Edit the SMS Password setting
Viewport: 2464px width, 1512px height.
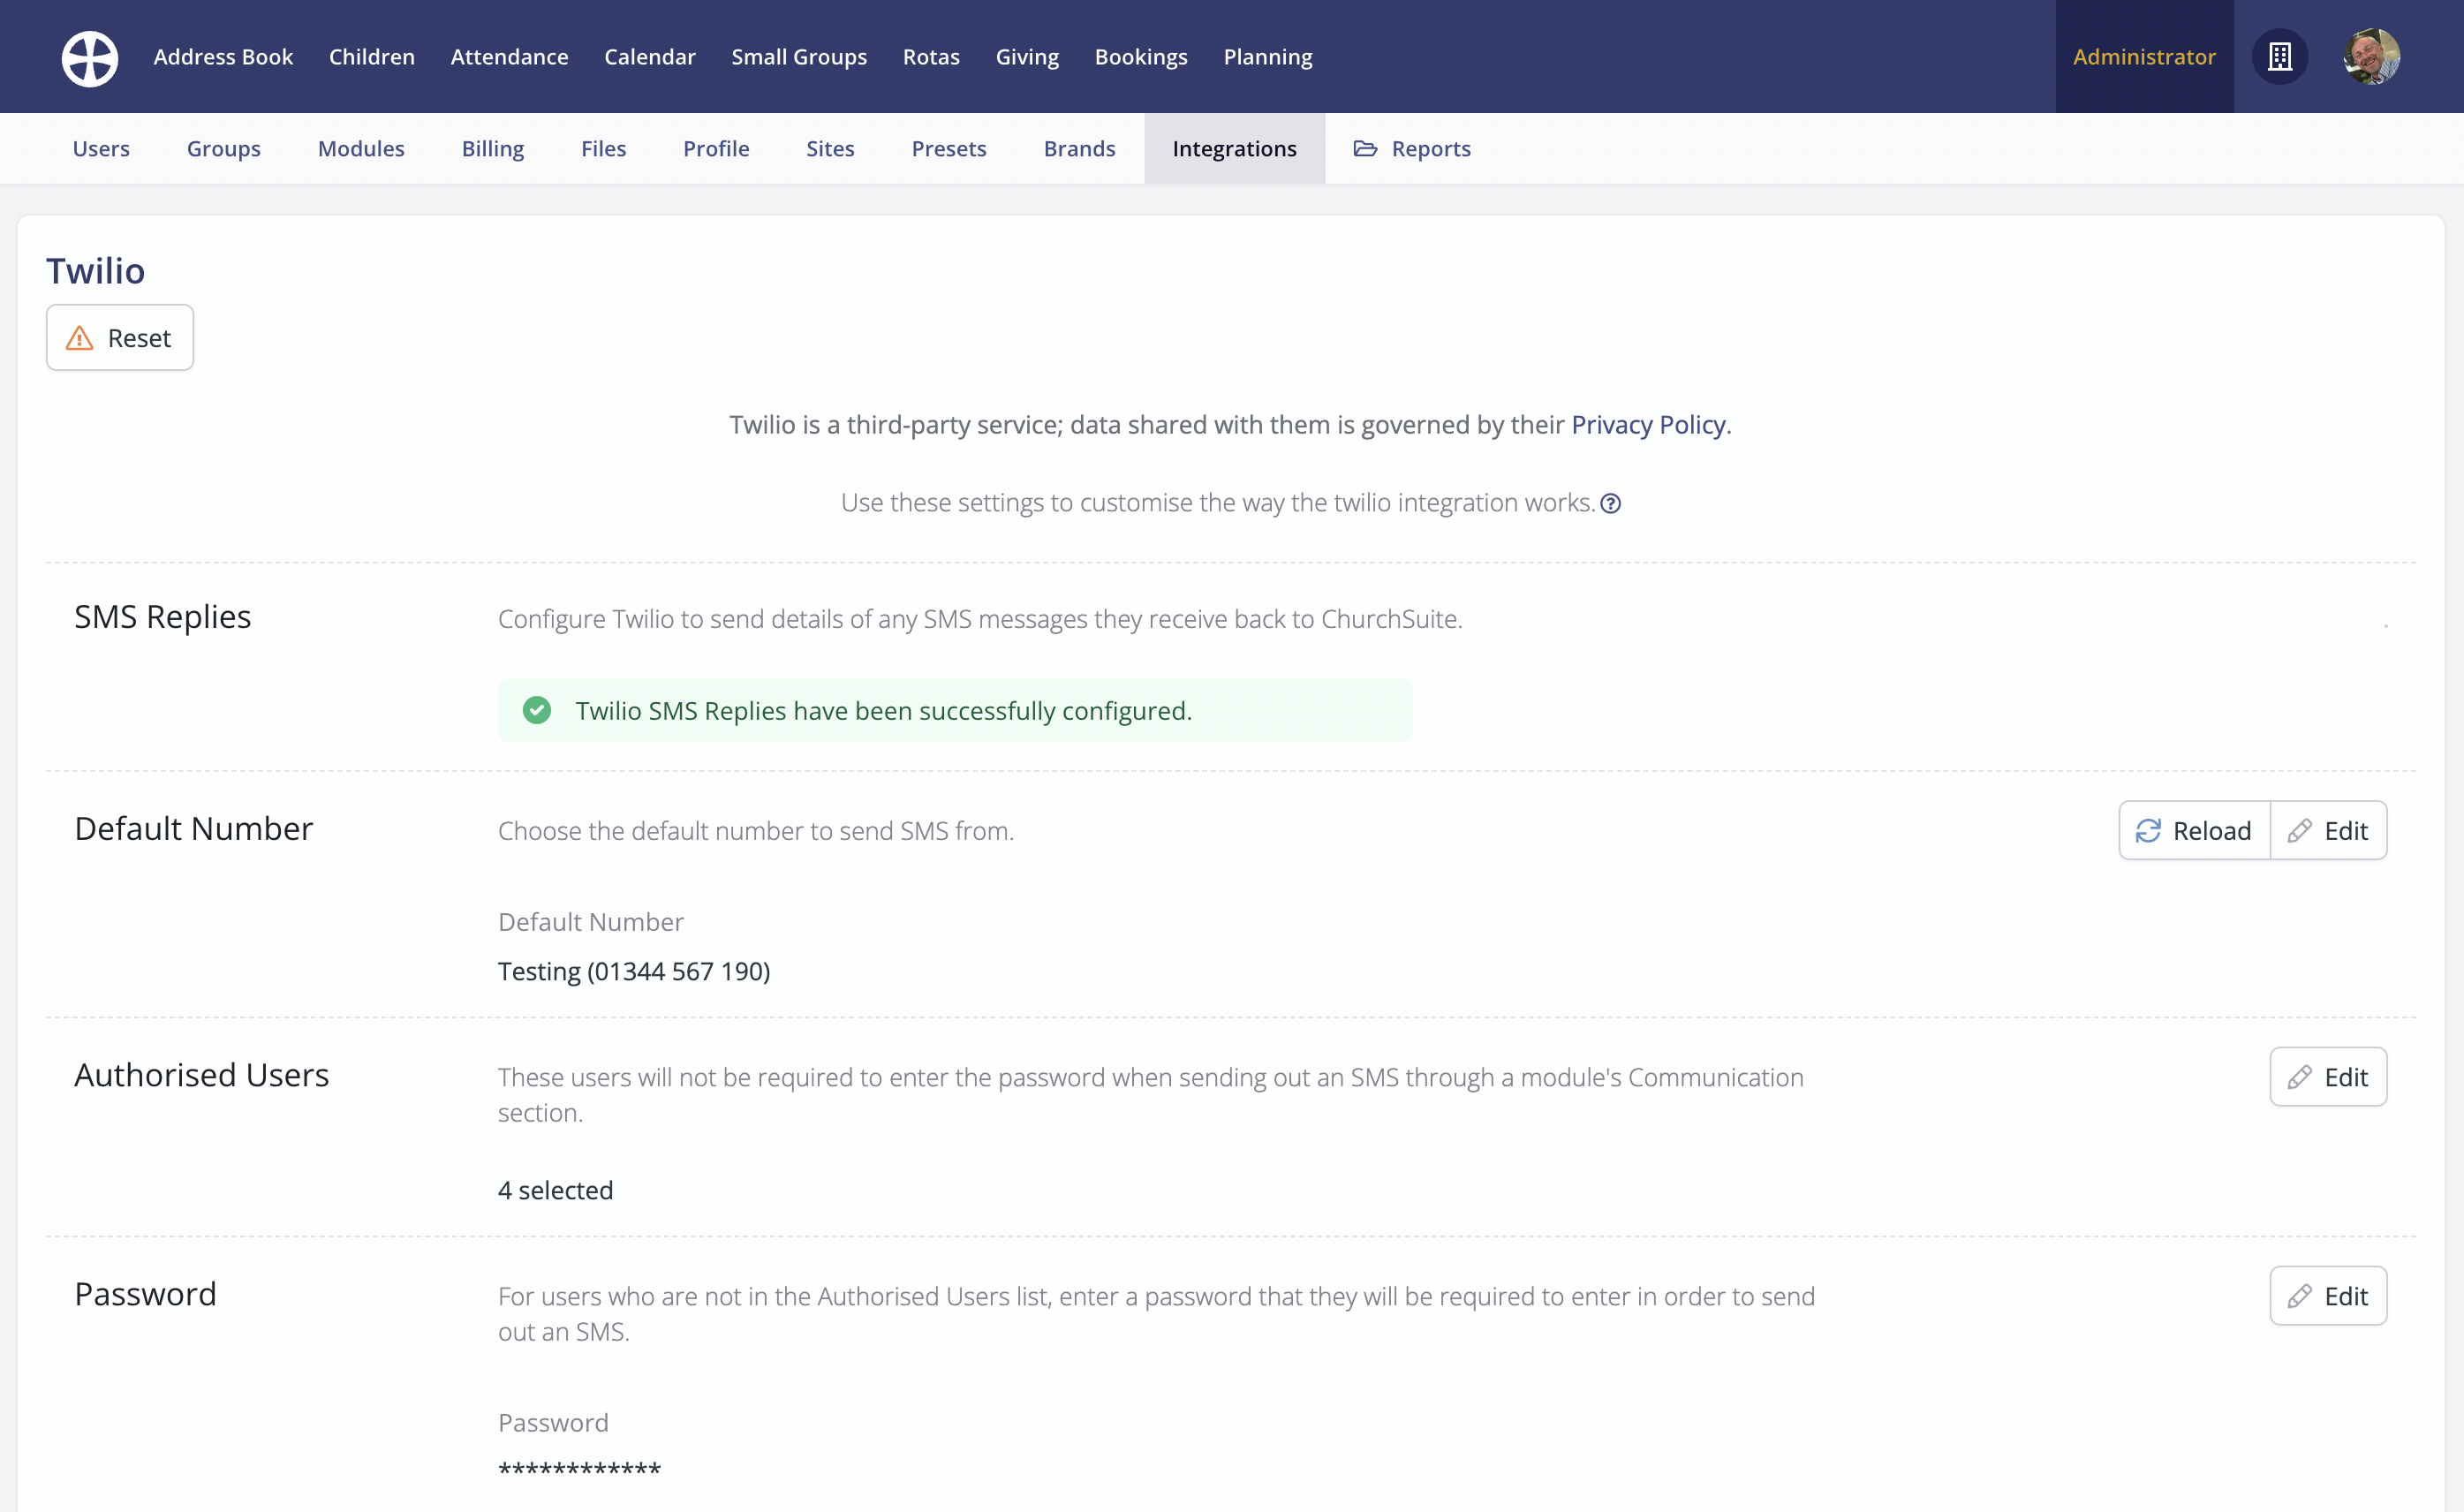tap(2328, 1296)
